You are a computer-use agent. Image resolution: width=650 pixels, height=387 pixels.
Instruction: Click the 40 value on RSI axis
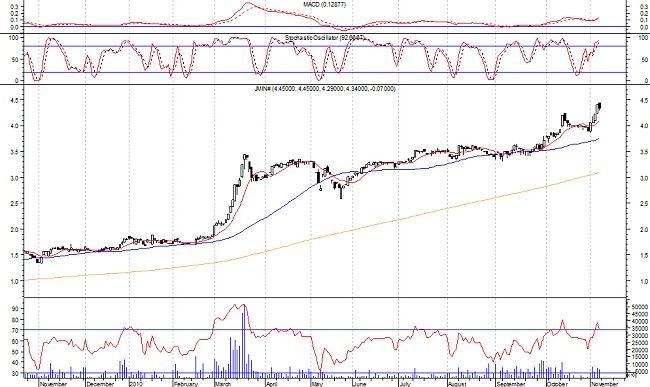pyautogui.click(x=15, y=363)
